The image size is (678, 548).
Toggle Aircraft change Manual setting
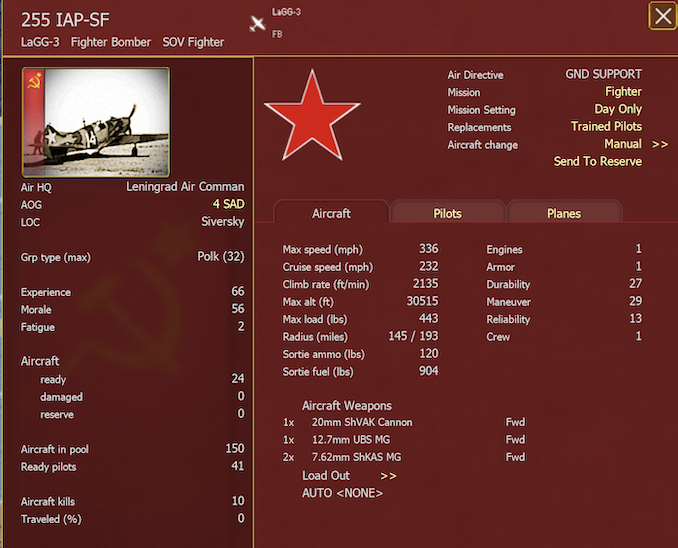[623, 144]
